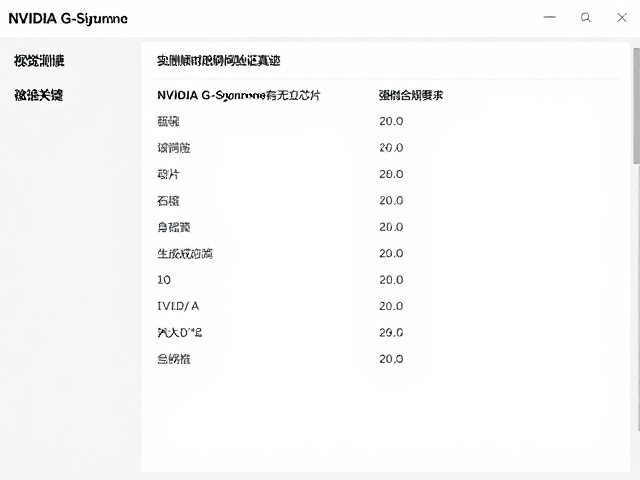Open the first sidebar menu entry
The image size is (640, 480).
click(x=39, y=61)
